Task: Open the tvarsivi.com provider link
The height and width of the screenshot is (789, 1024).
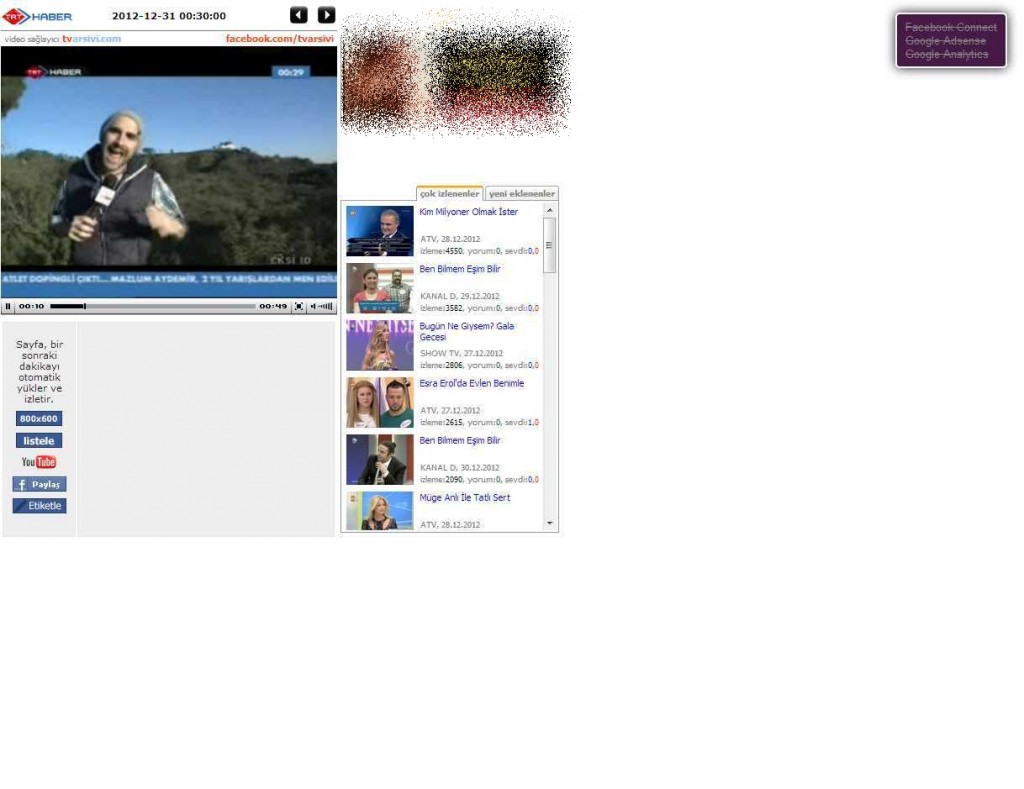Action: [91, 39]
